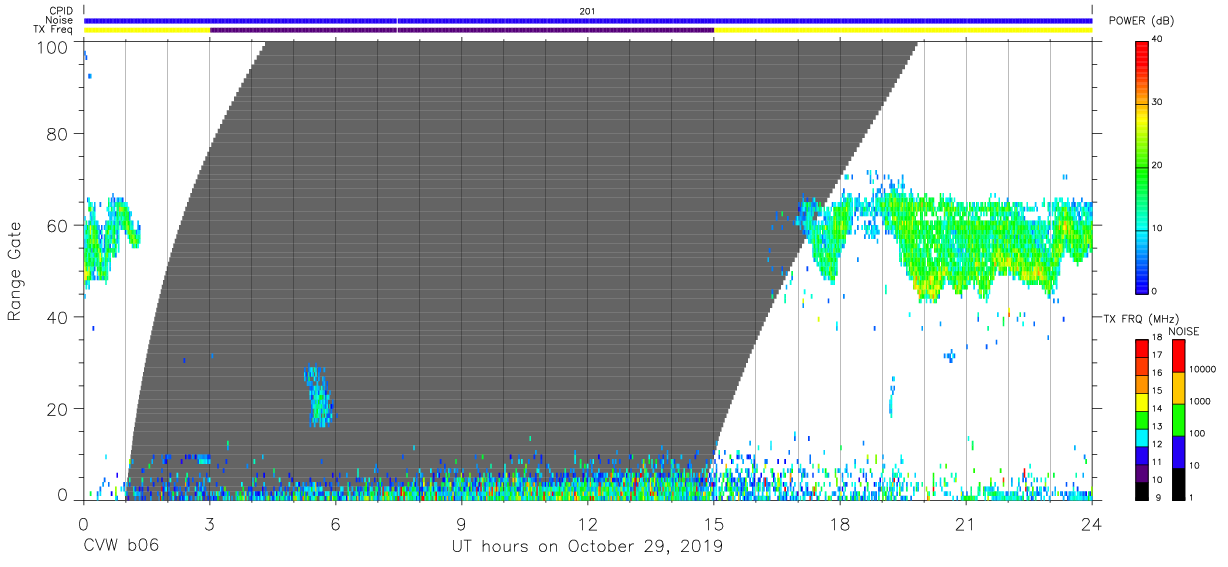Screen dimensions: 1228x567
Task: Click the 1000 tick on the NOISE legend
Action: 1200,401
